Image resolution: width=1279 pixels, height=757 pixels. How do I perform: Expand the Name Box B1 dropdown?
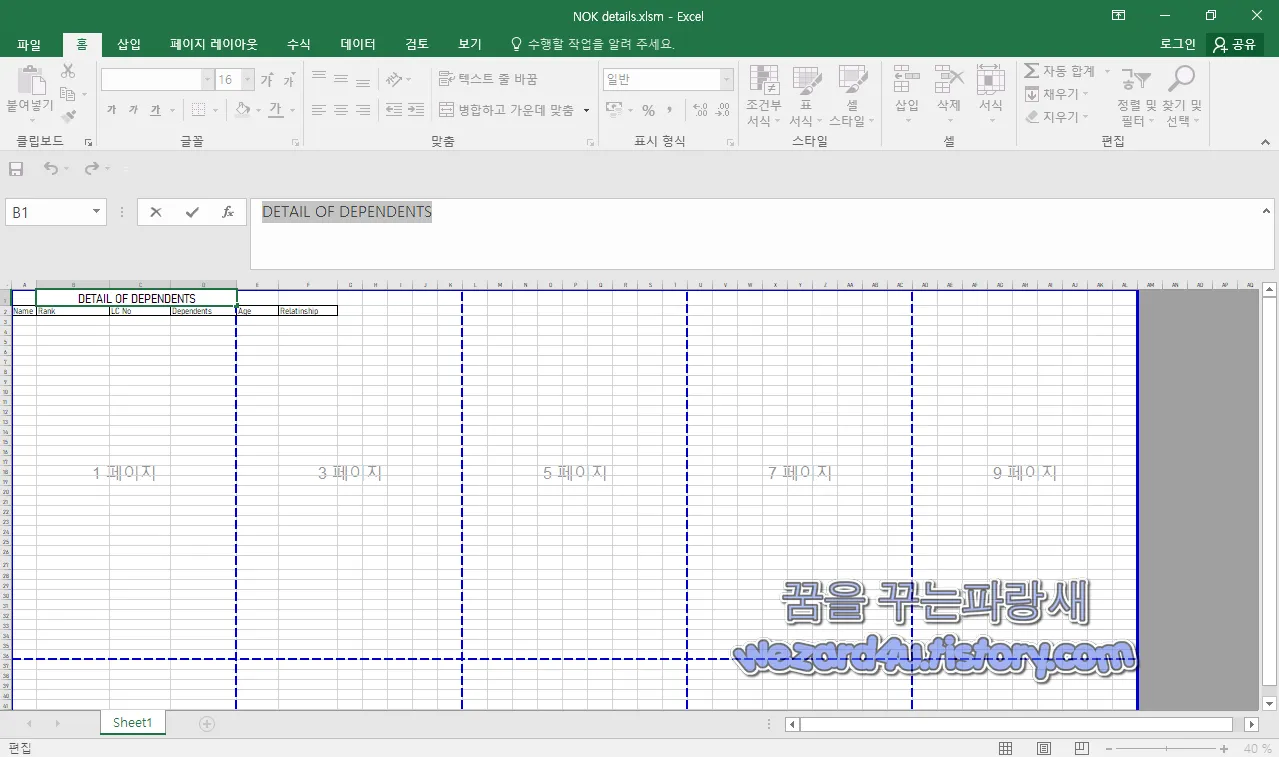tap(97, 212)
